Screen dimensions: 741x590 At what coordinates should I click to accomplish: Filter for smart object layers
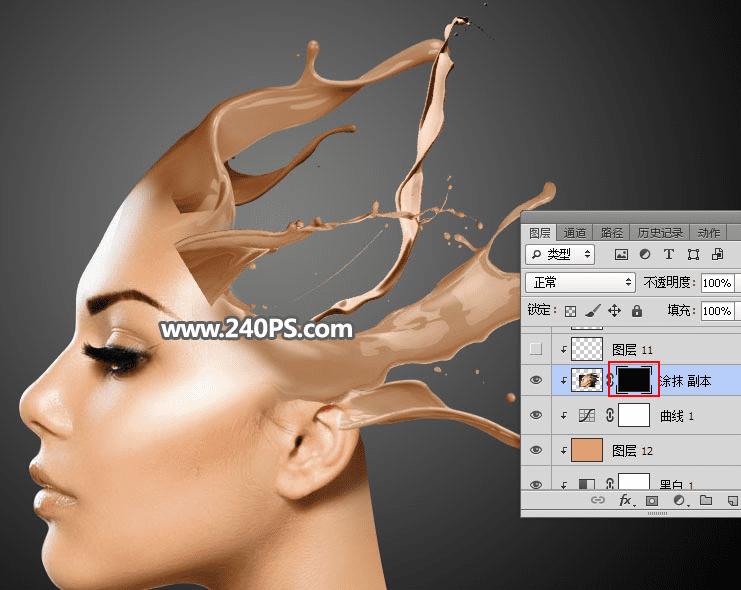(717, 254)
